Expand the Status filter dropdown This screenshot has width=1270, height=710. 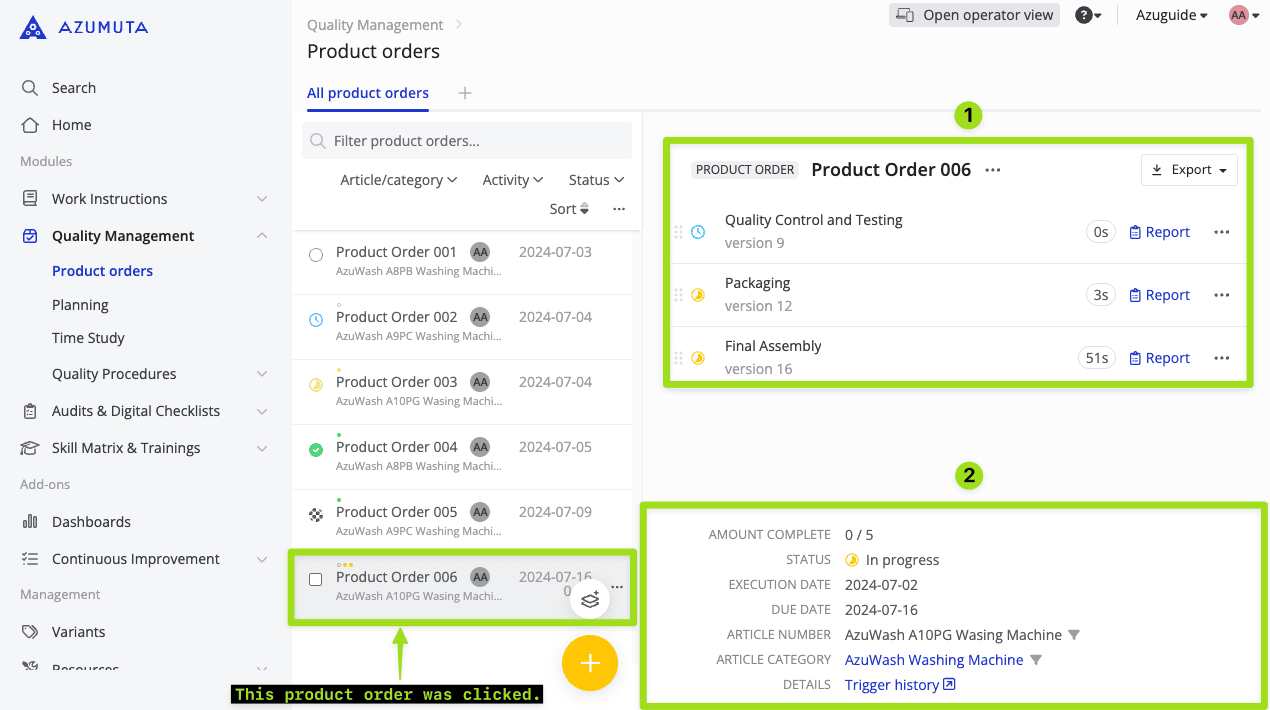pos(594,179)
